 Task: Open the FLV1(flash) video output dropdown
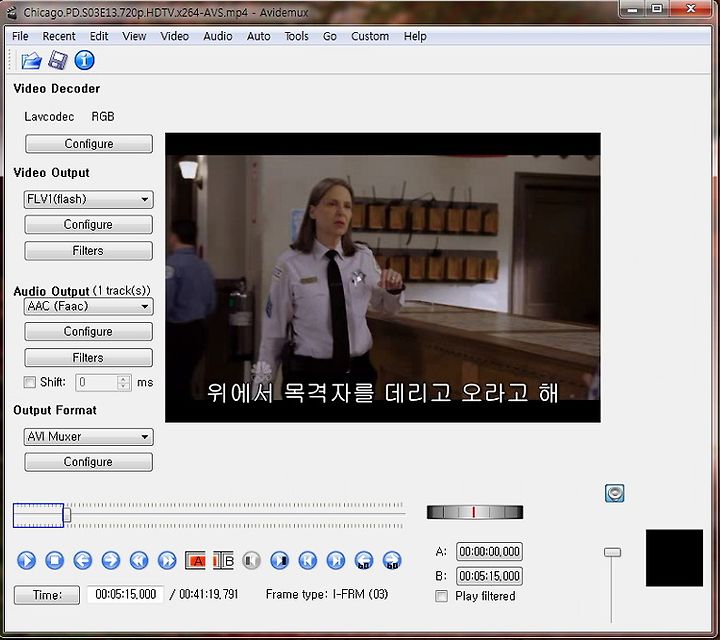[89, 199]
